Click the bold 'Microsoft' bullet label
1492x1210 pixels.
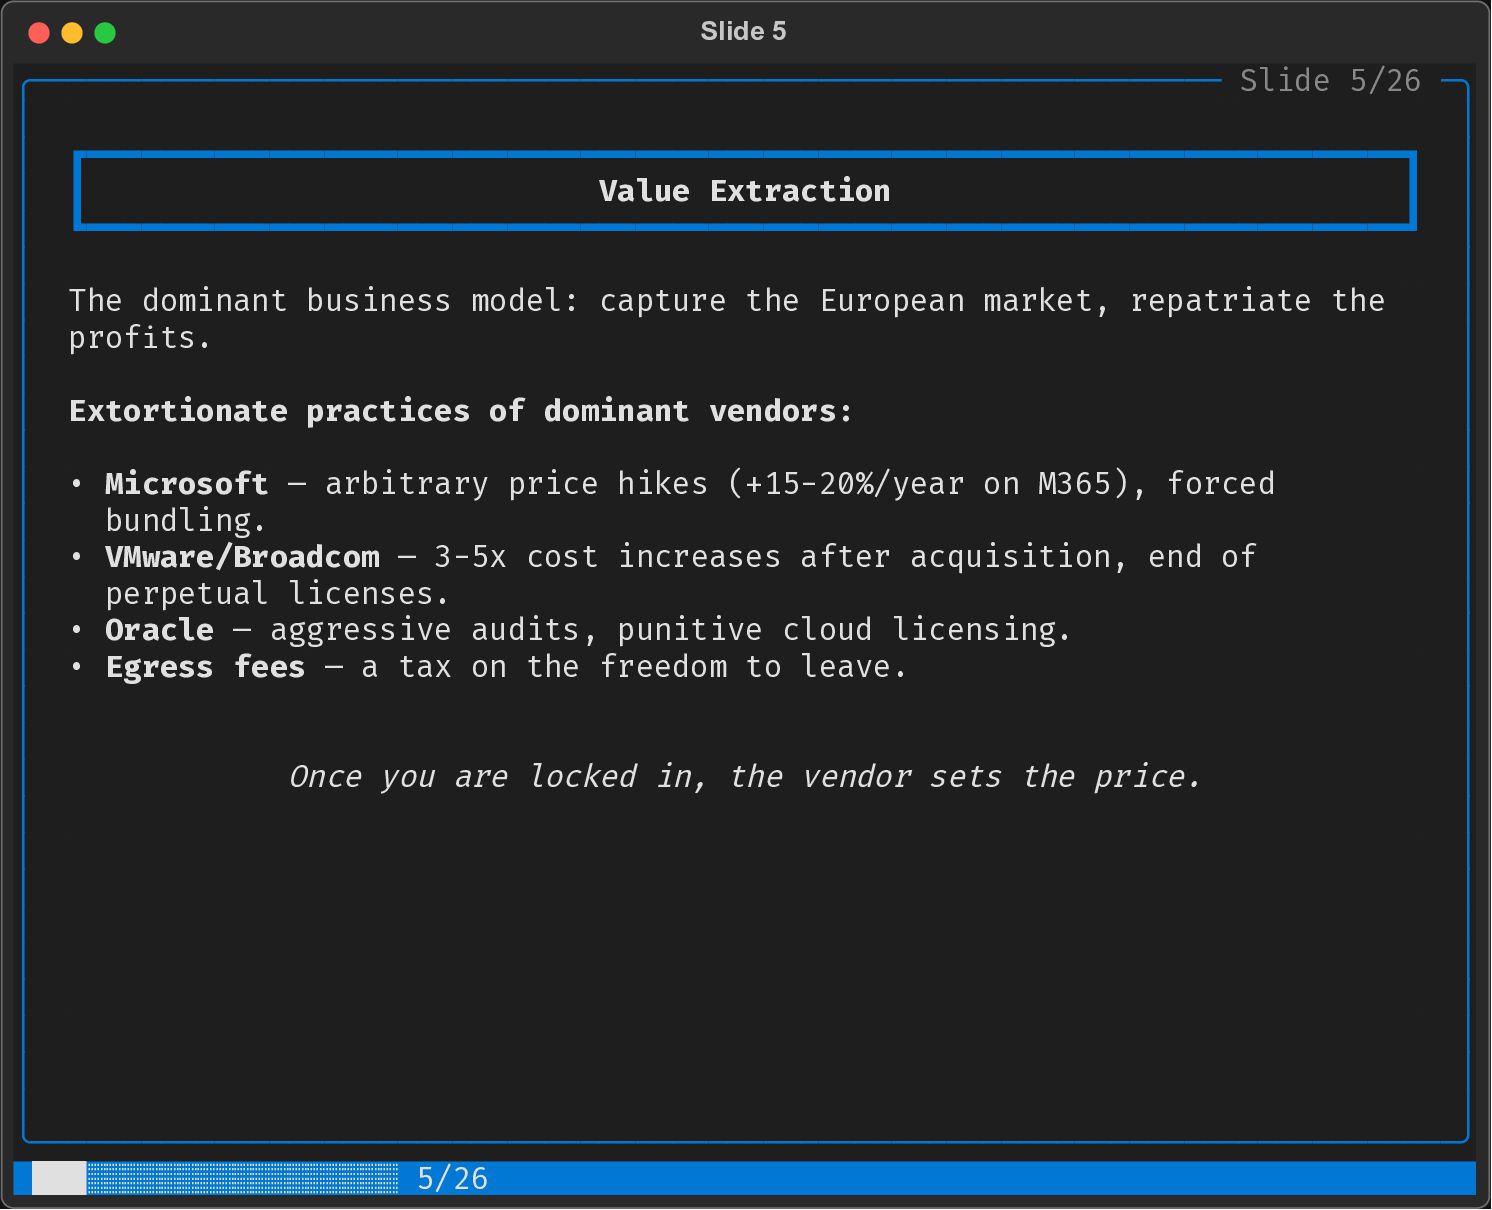click(x=187, y=484)
